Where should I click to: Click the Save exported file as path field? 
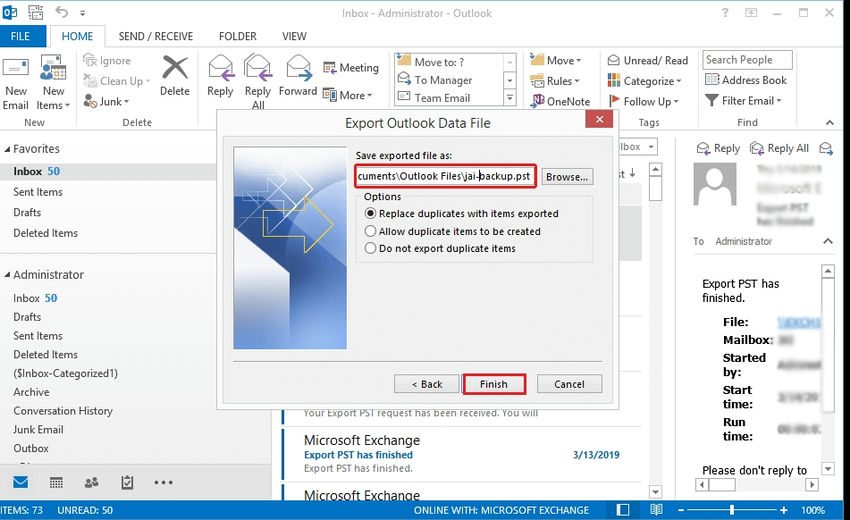point(445,176)
